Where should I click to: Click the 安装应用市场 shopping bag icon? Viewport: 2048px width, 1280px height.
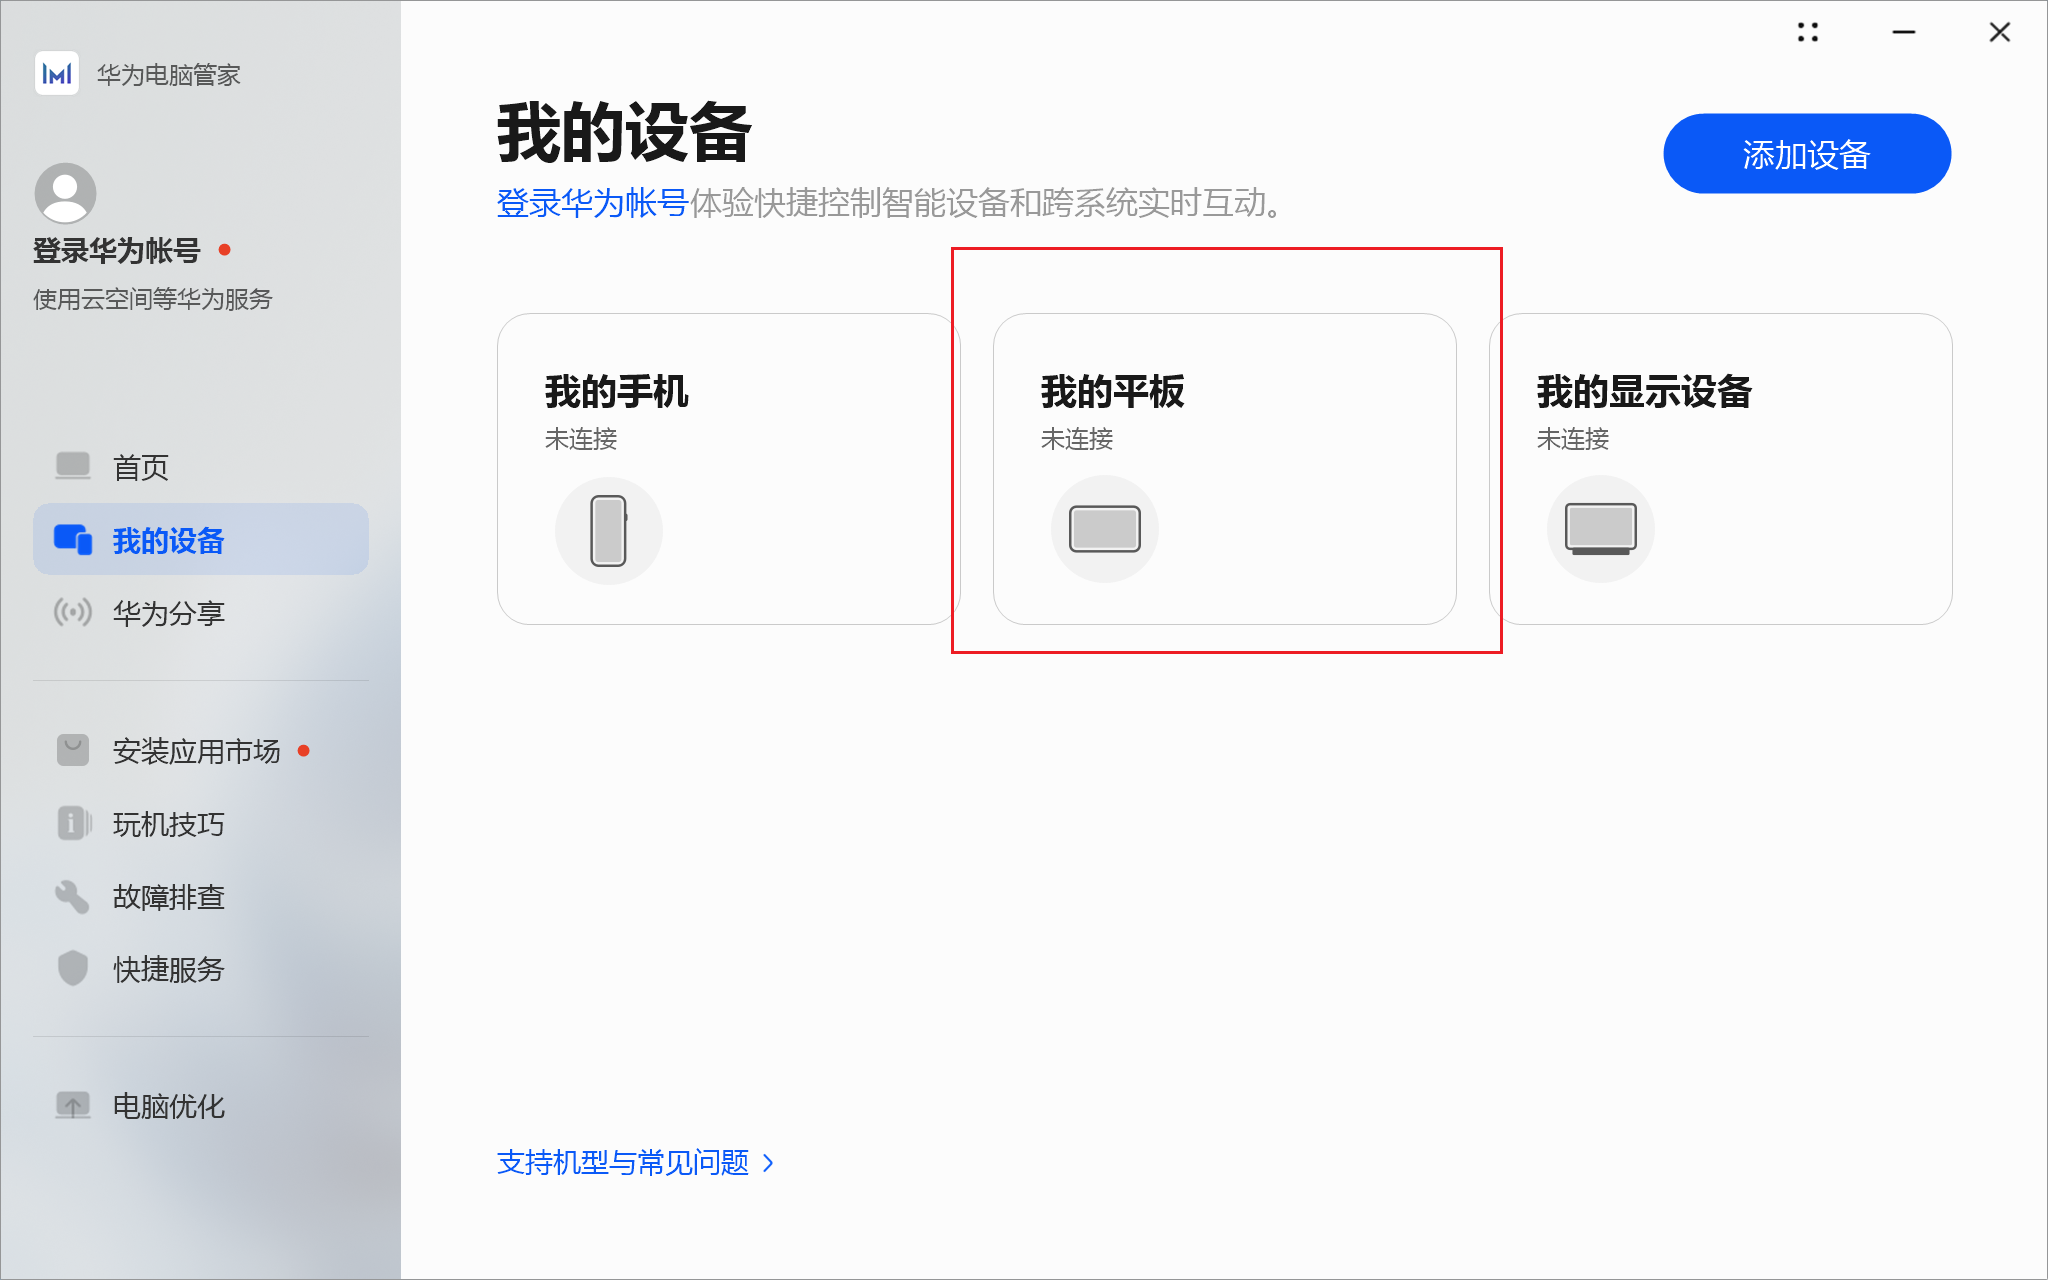click(71, 750)
